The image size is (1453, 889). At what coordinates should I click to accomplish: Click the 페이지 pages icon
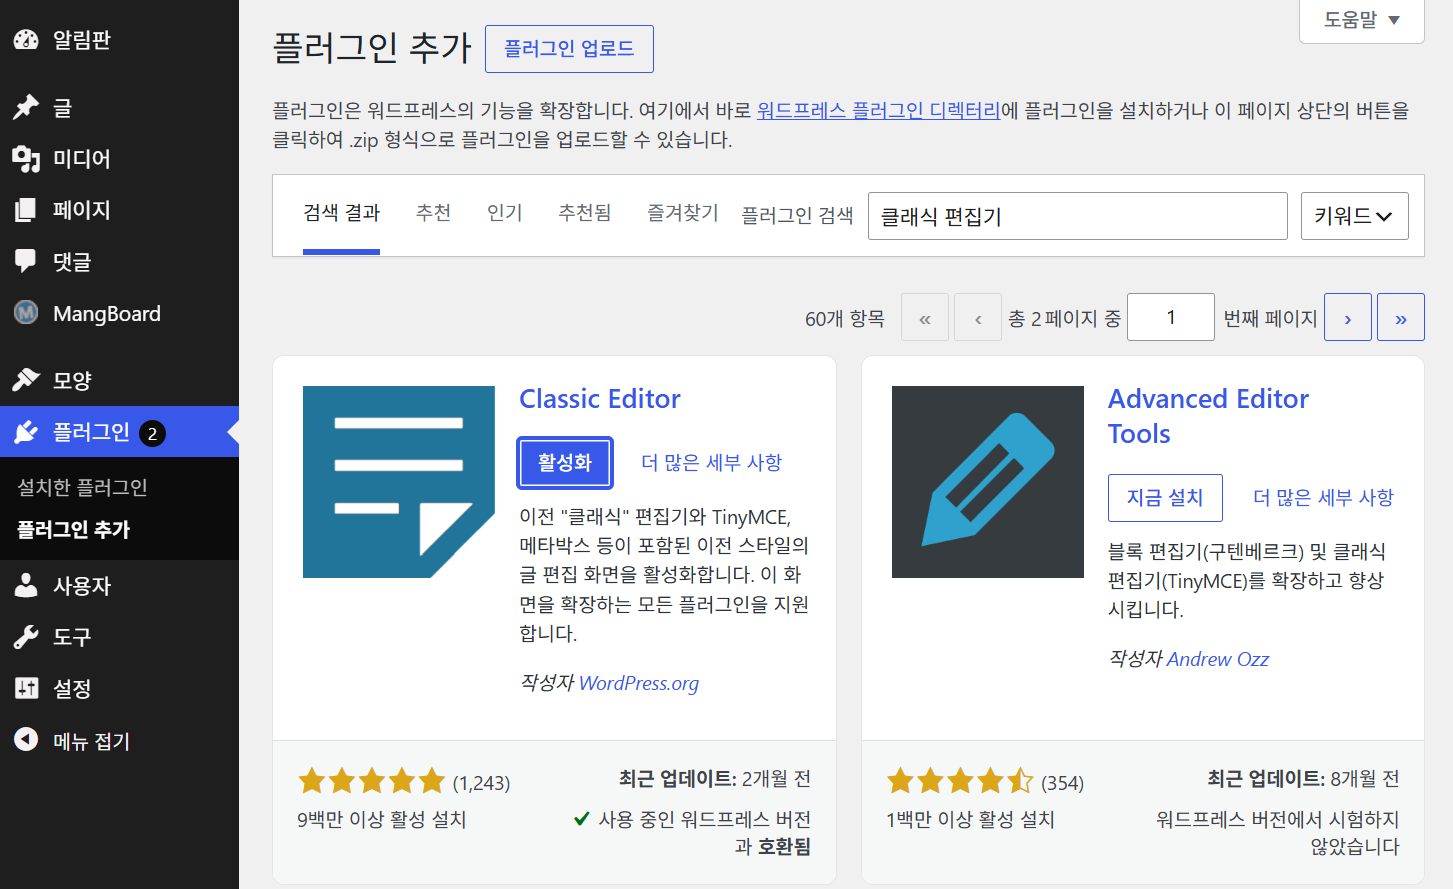click(x=26, y=210)
